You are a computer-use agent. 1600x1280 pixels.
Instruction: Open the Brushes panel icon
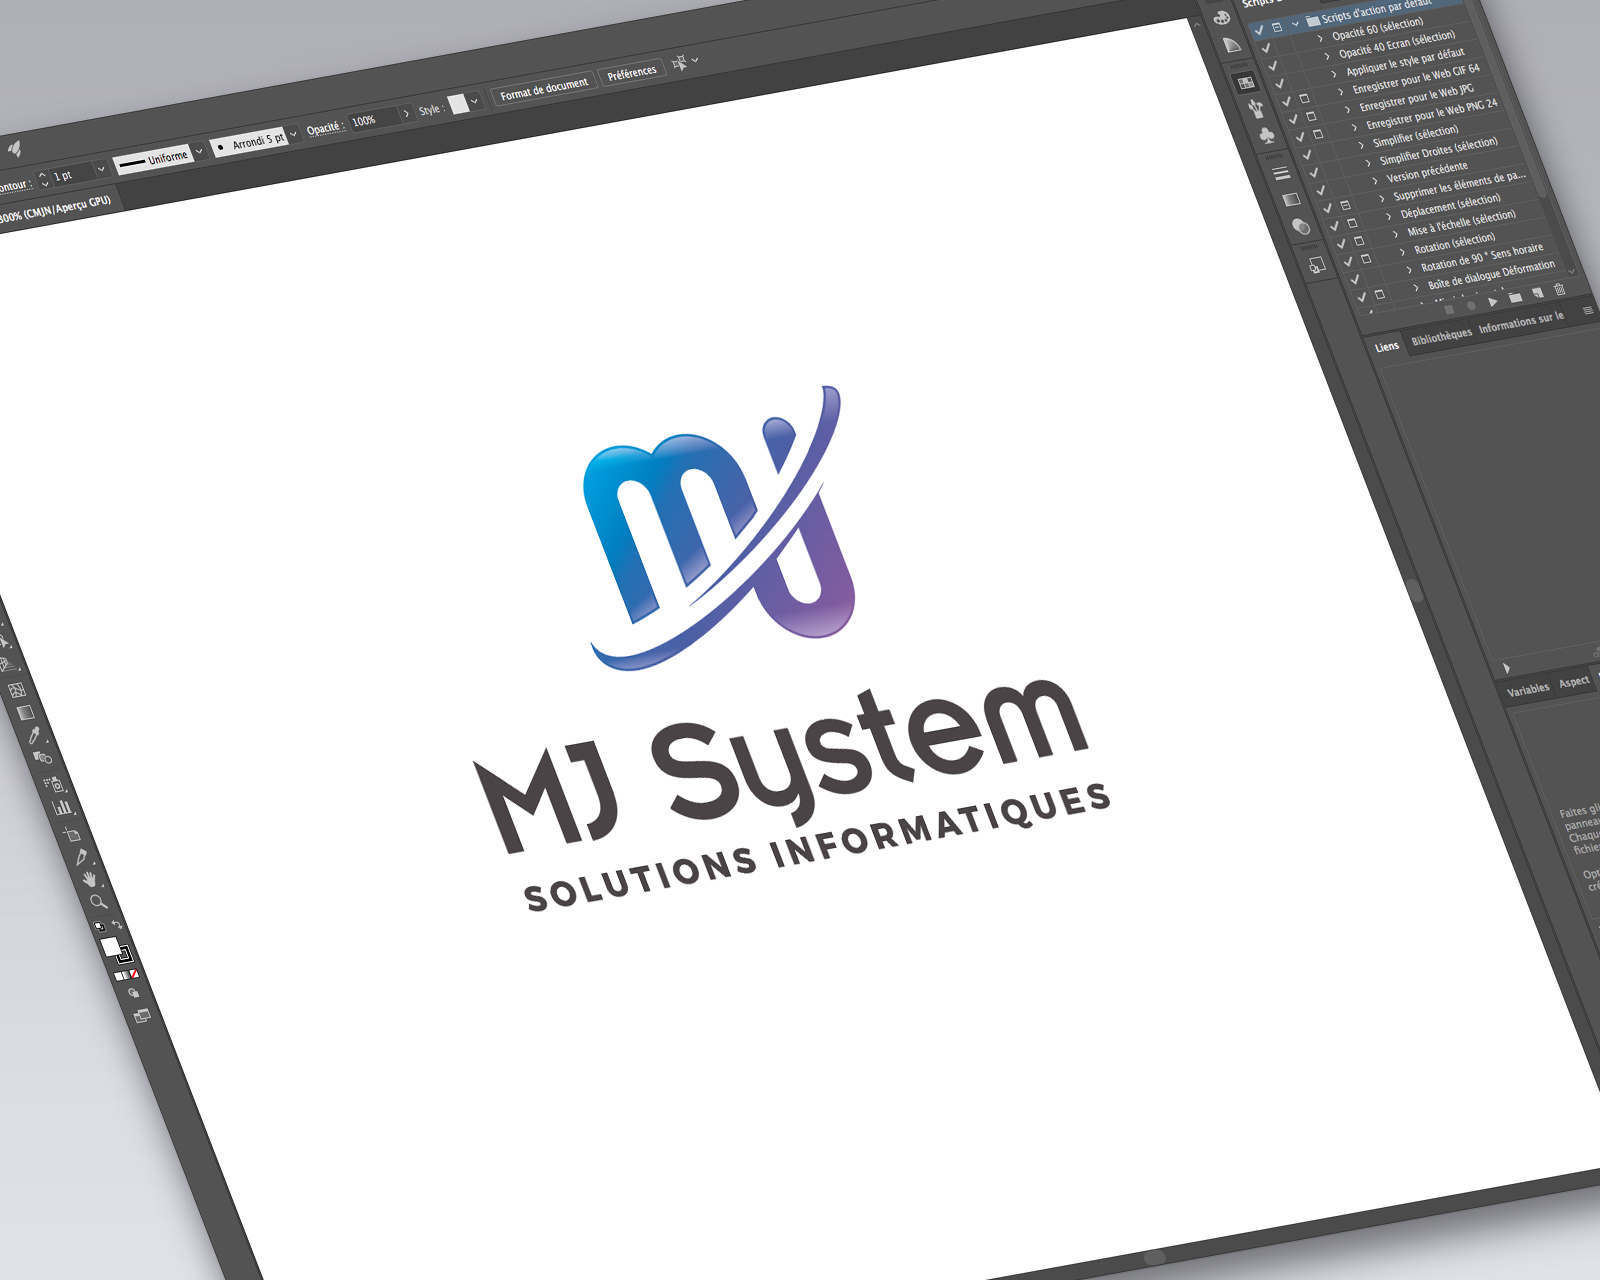[1256, 108]
